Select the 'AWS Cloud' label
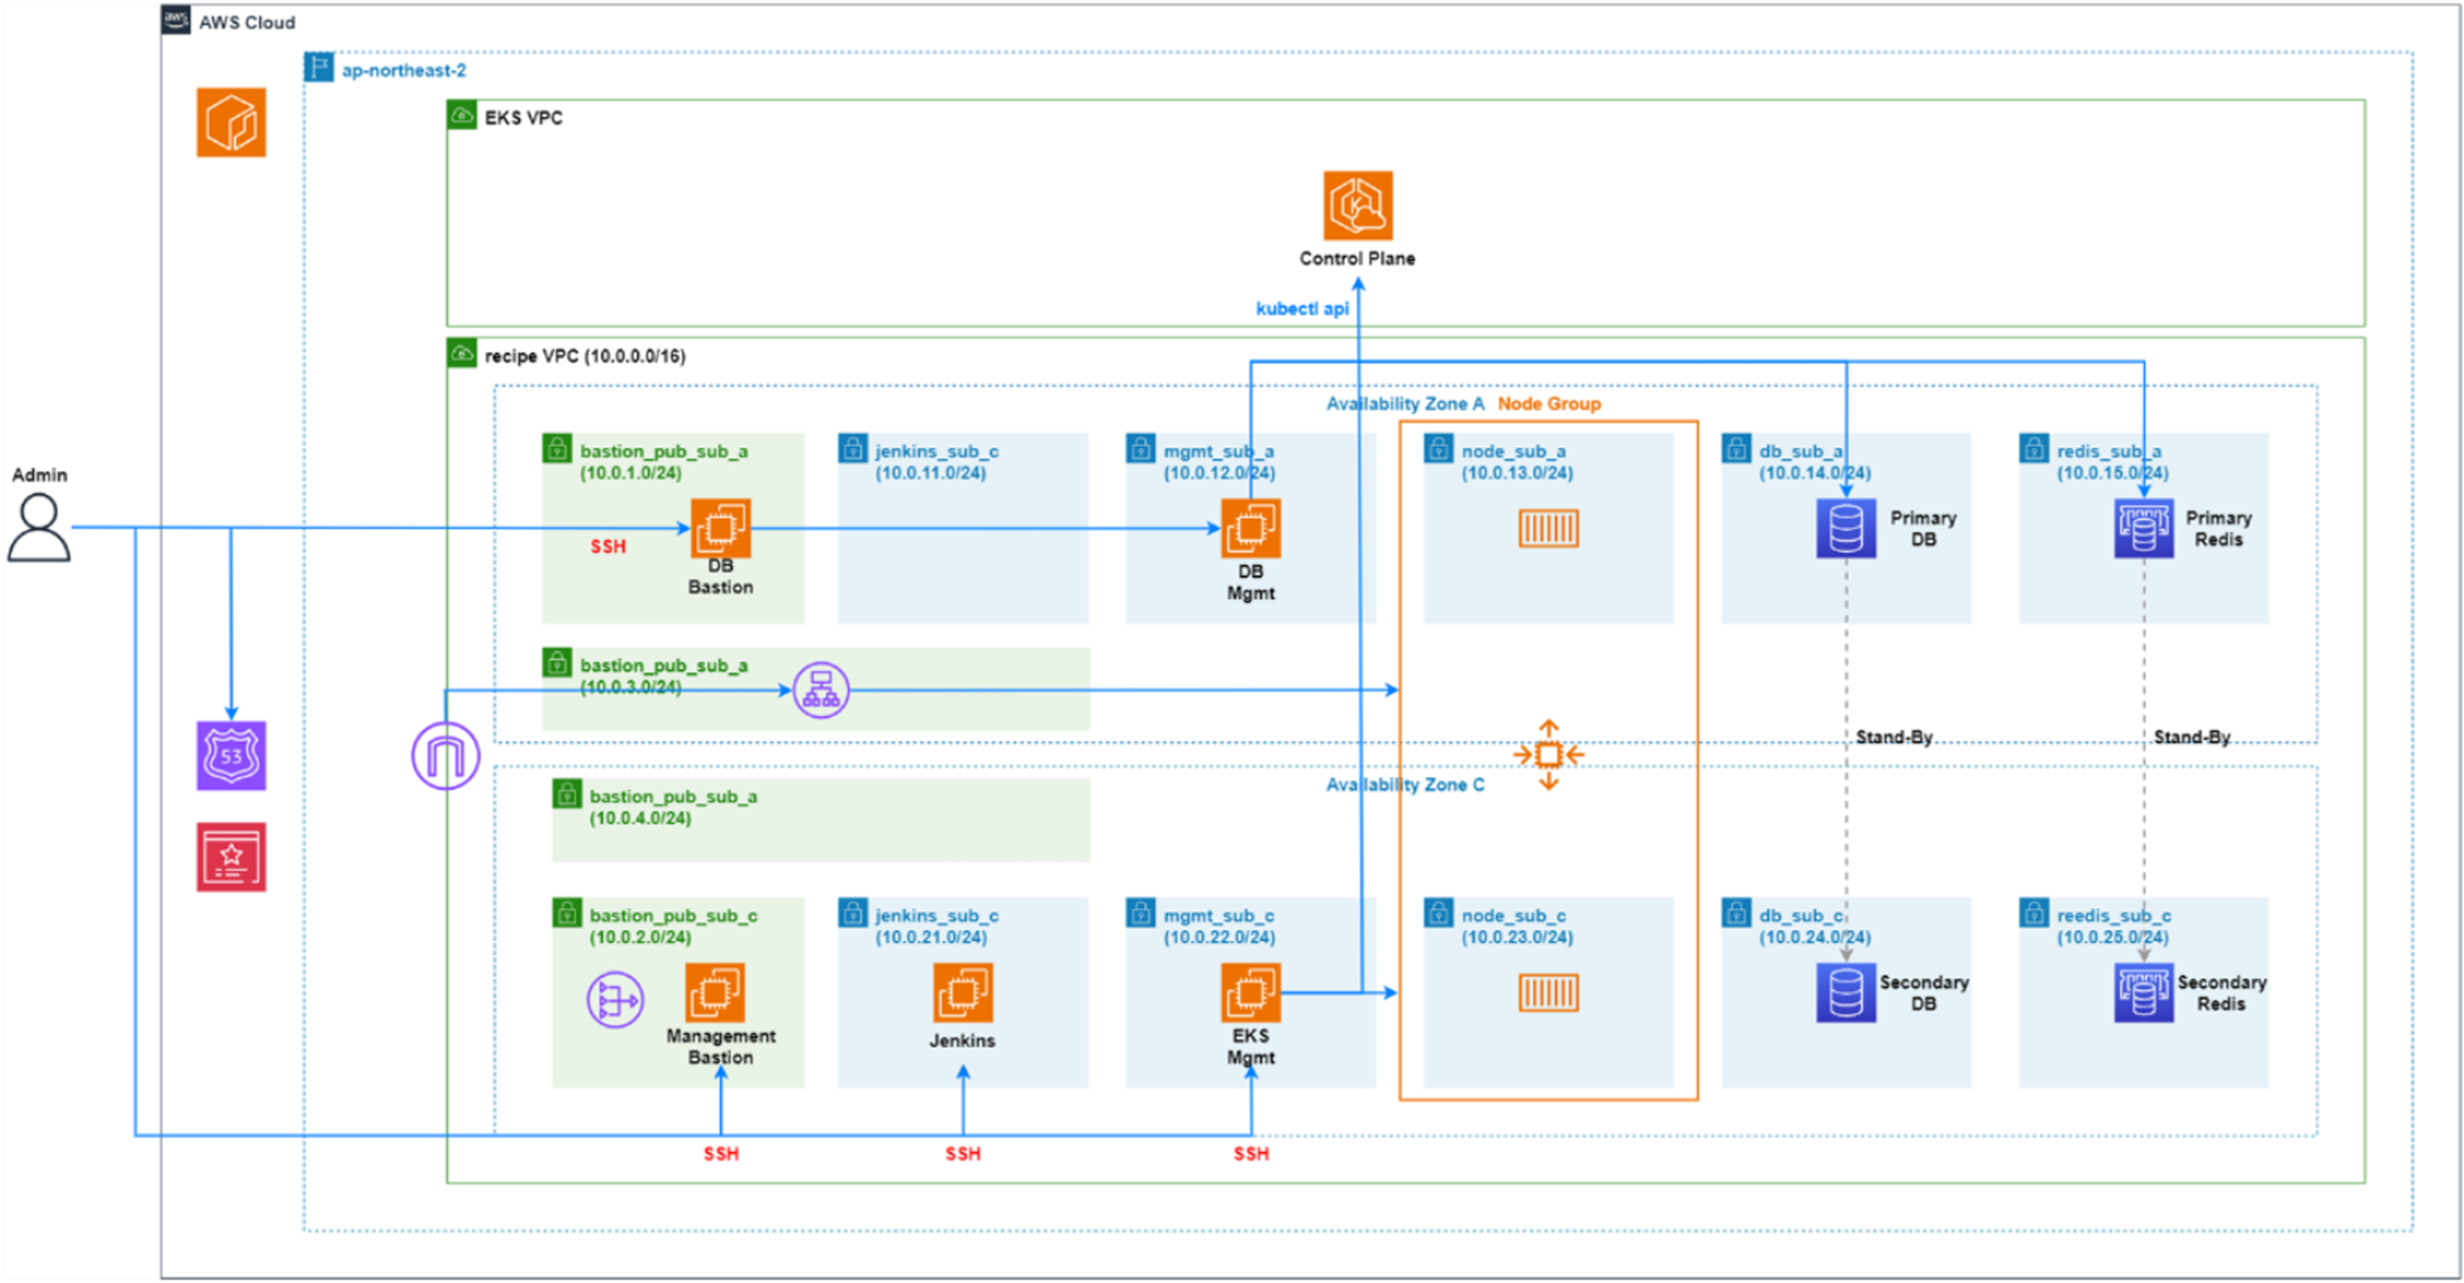2464x1283 pixels. pos(247,23)
